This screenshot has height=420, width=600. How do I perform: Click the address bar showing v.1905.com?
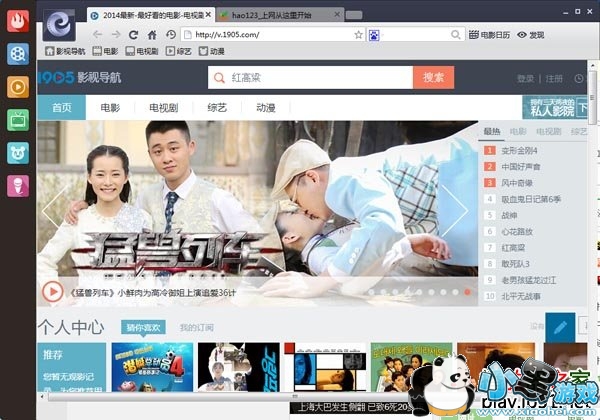pyautogui.click(x=273, y=35)
